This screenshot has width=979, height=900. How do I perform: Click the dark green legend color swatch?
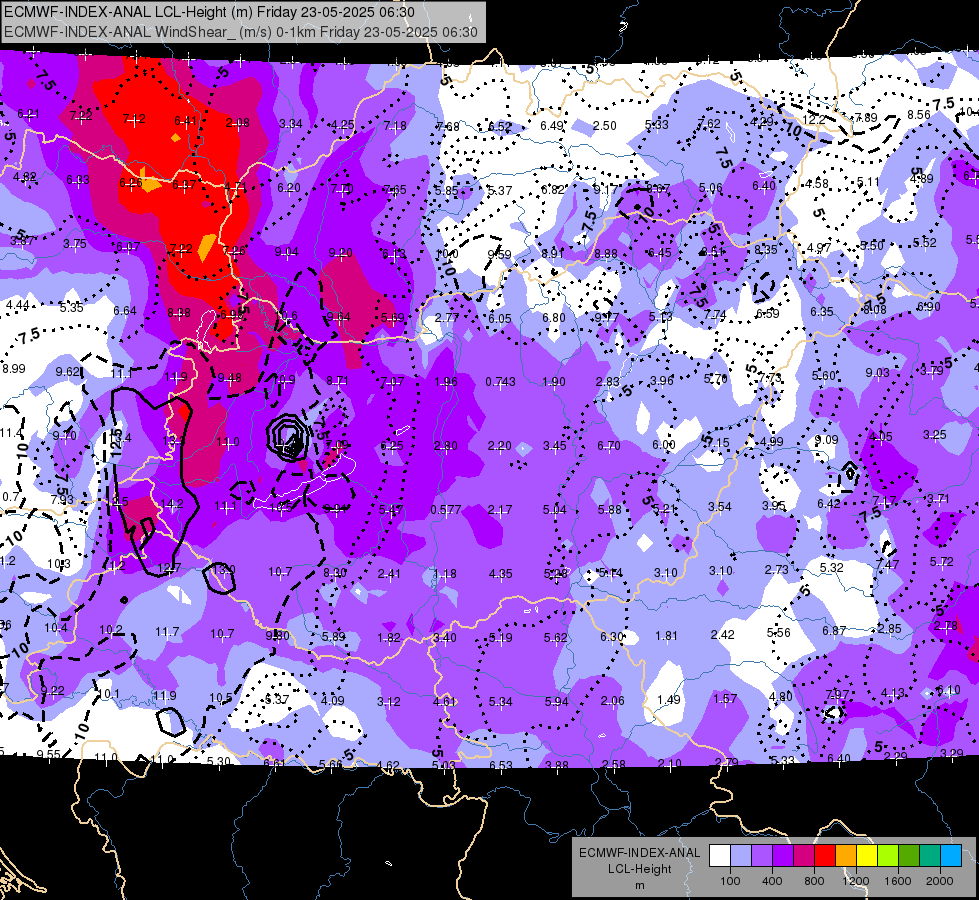pyautogui.click(x=909, y=856)
